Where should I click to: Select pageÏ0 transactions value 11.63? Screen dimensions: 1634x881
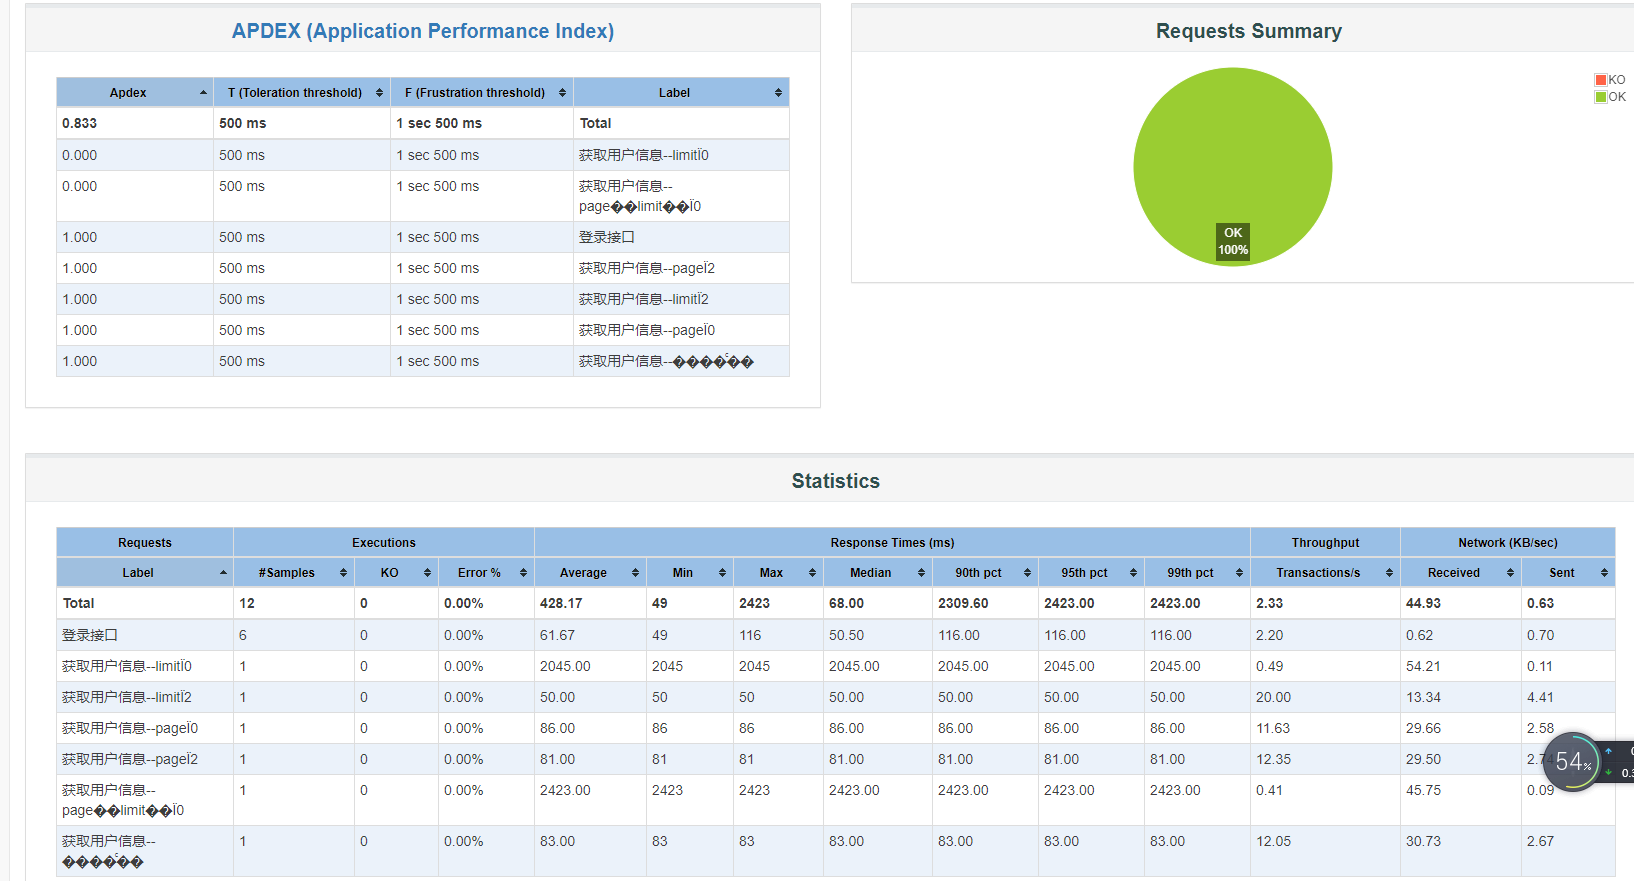coord(1273,728)
